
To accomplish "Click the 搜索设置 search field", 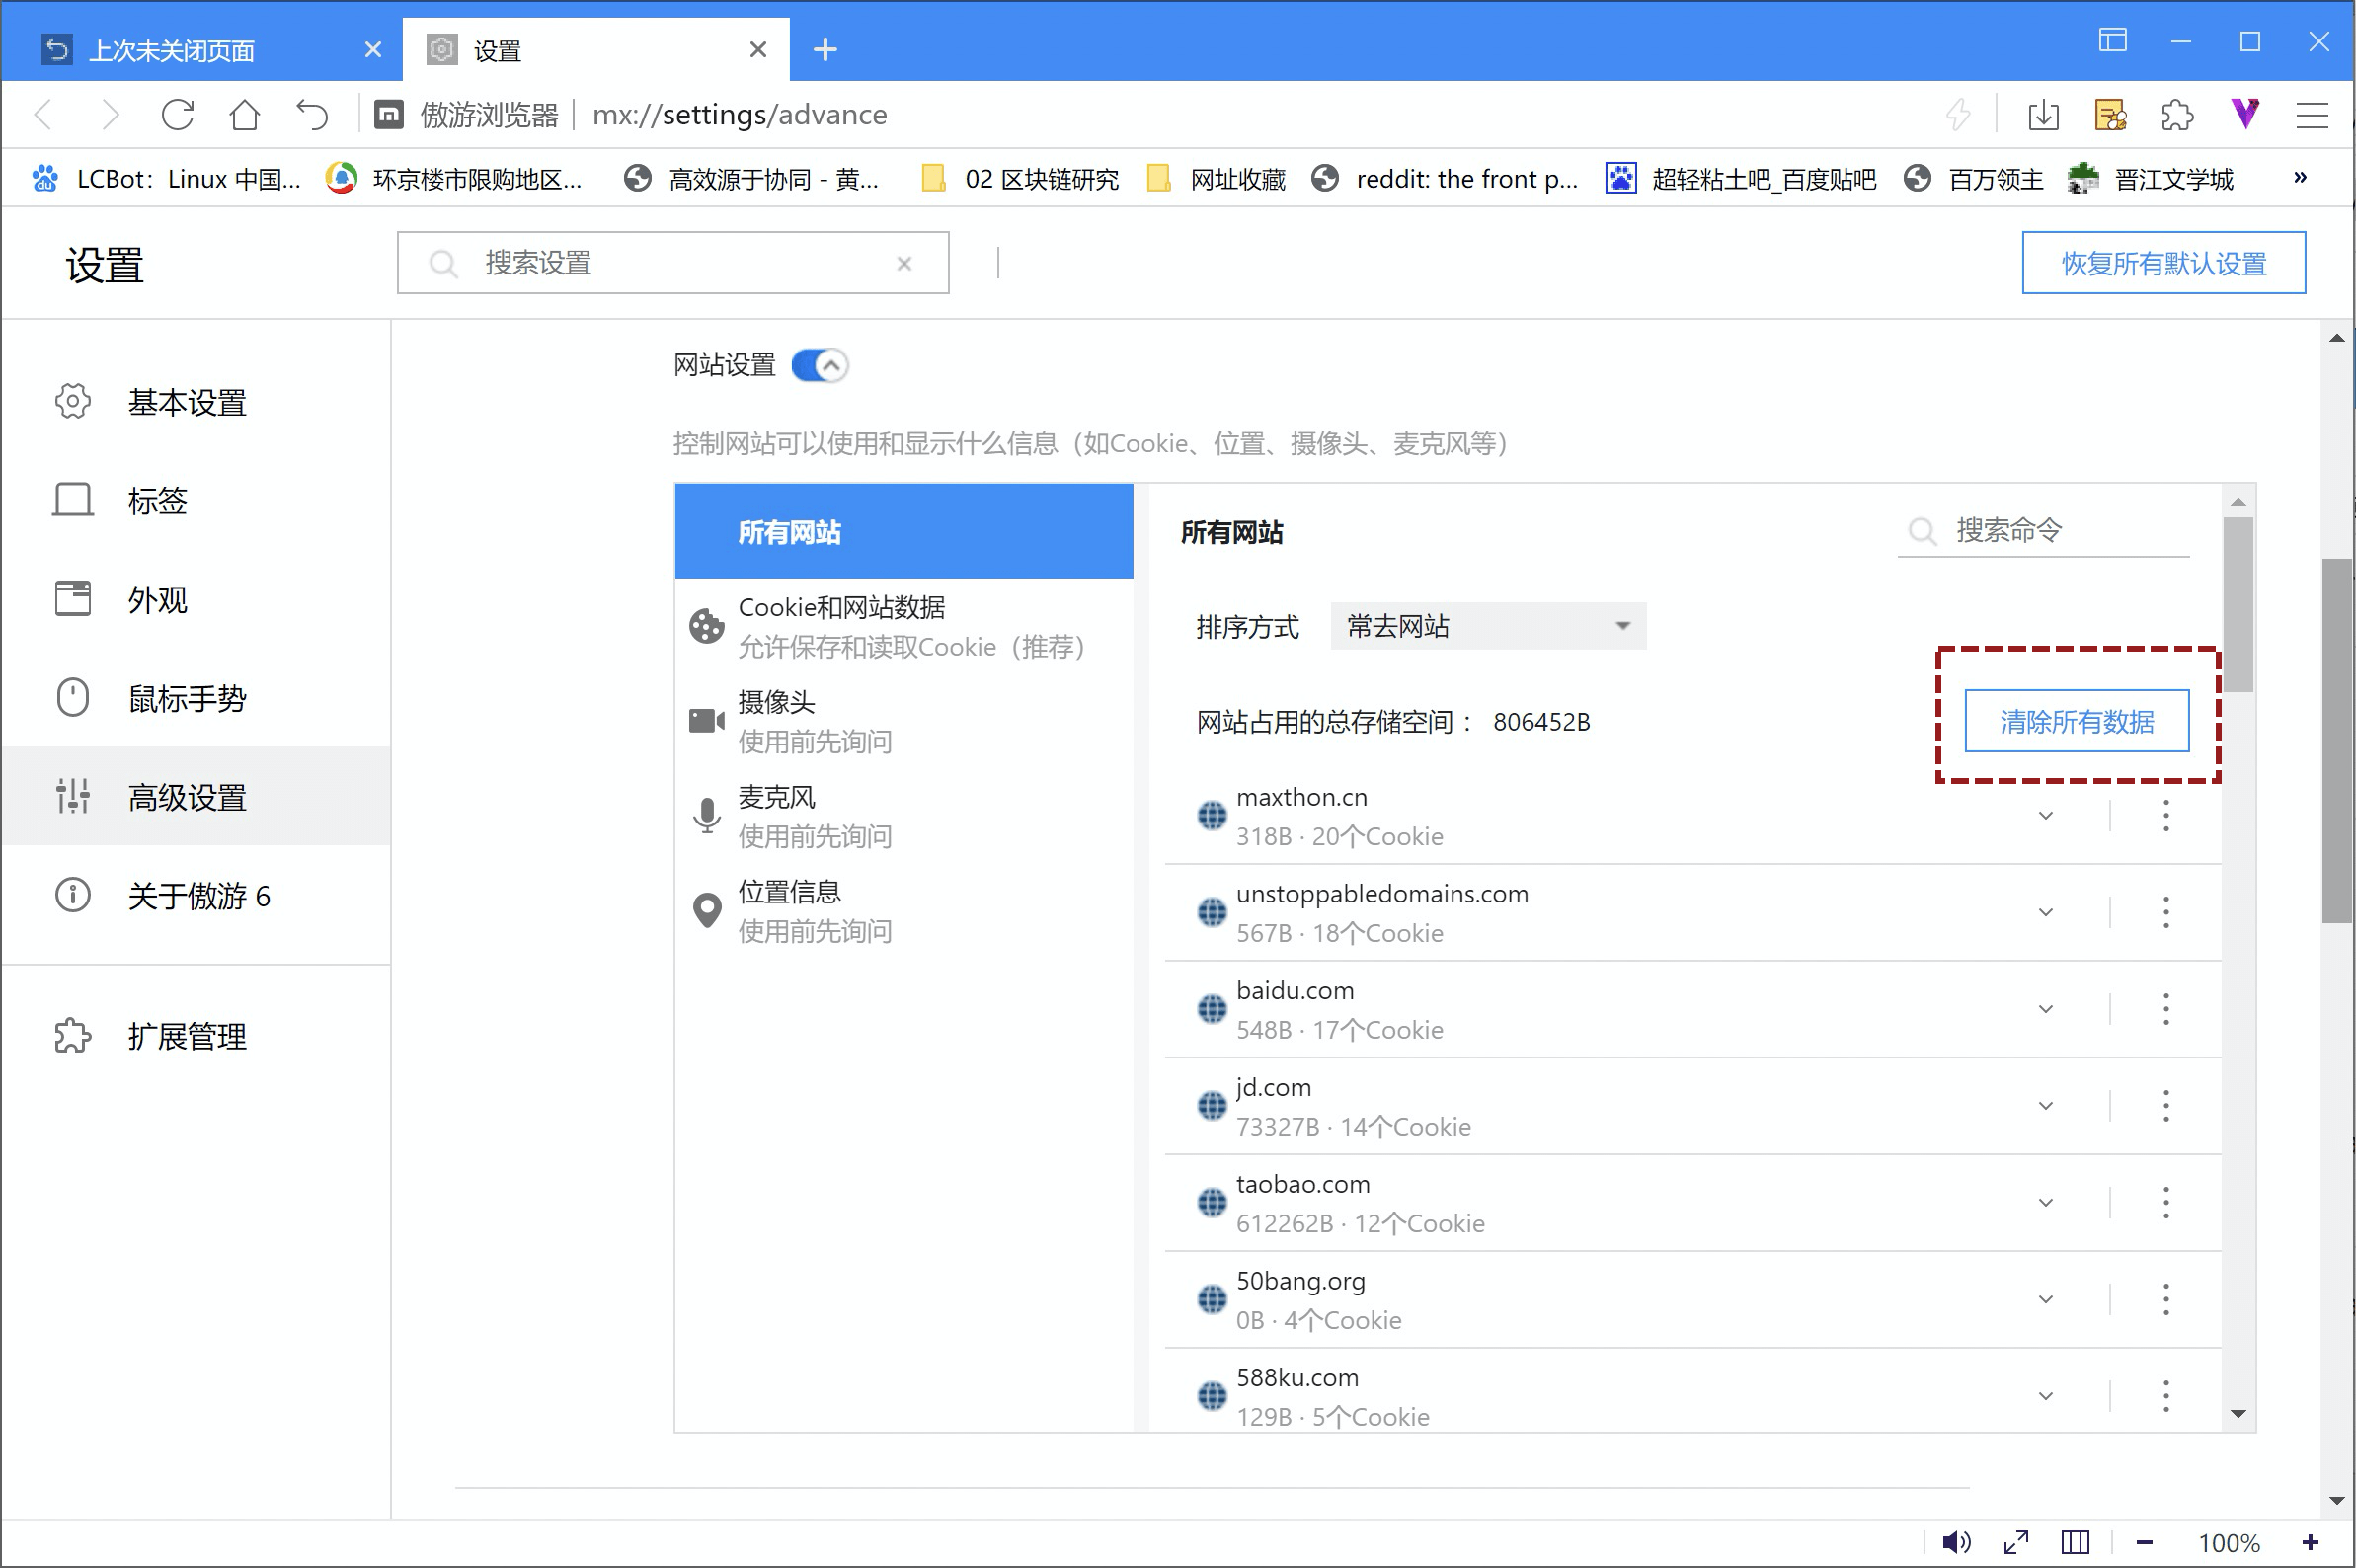I will pos(673,263).
